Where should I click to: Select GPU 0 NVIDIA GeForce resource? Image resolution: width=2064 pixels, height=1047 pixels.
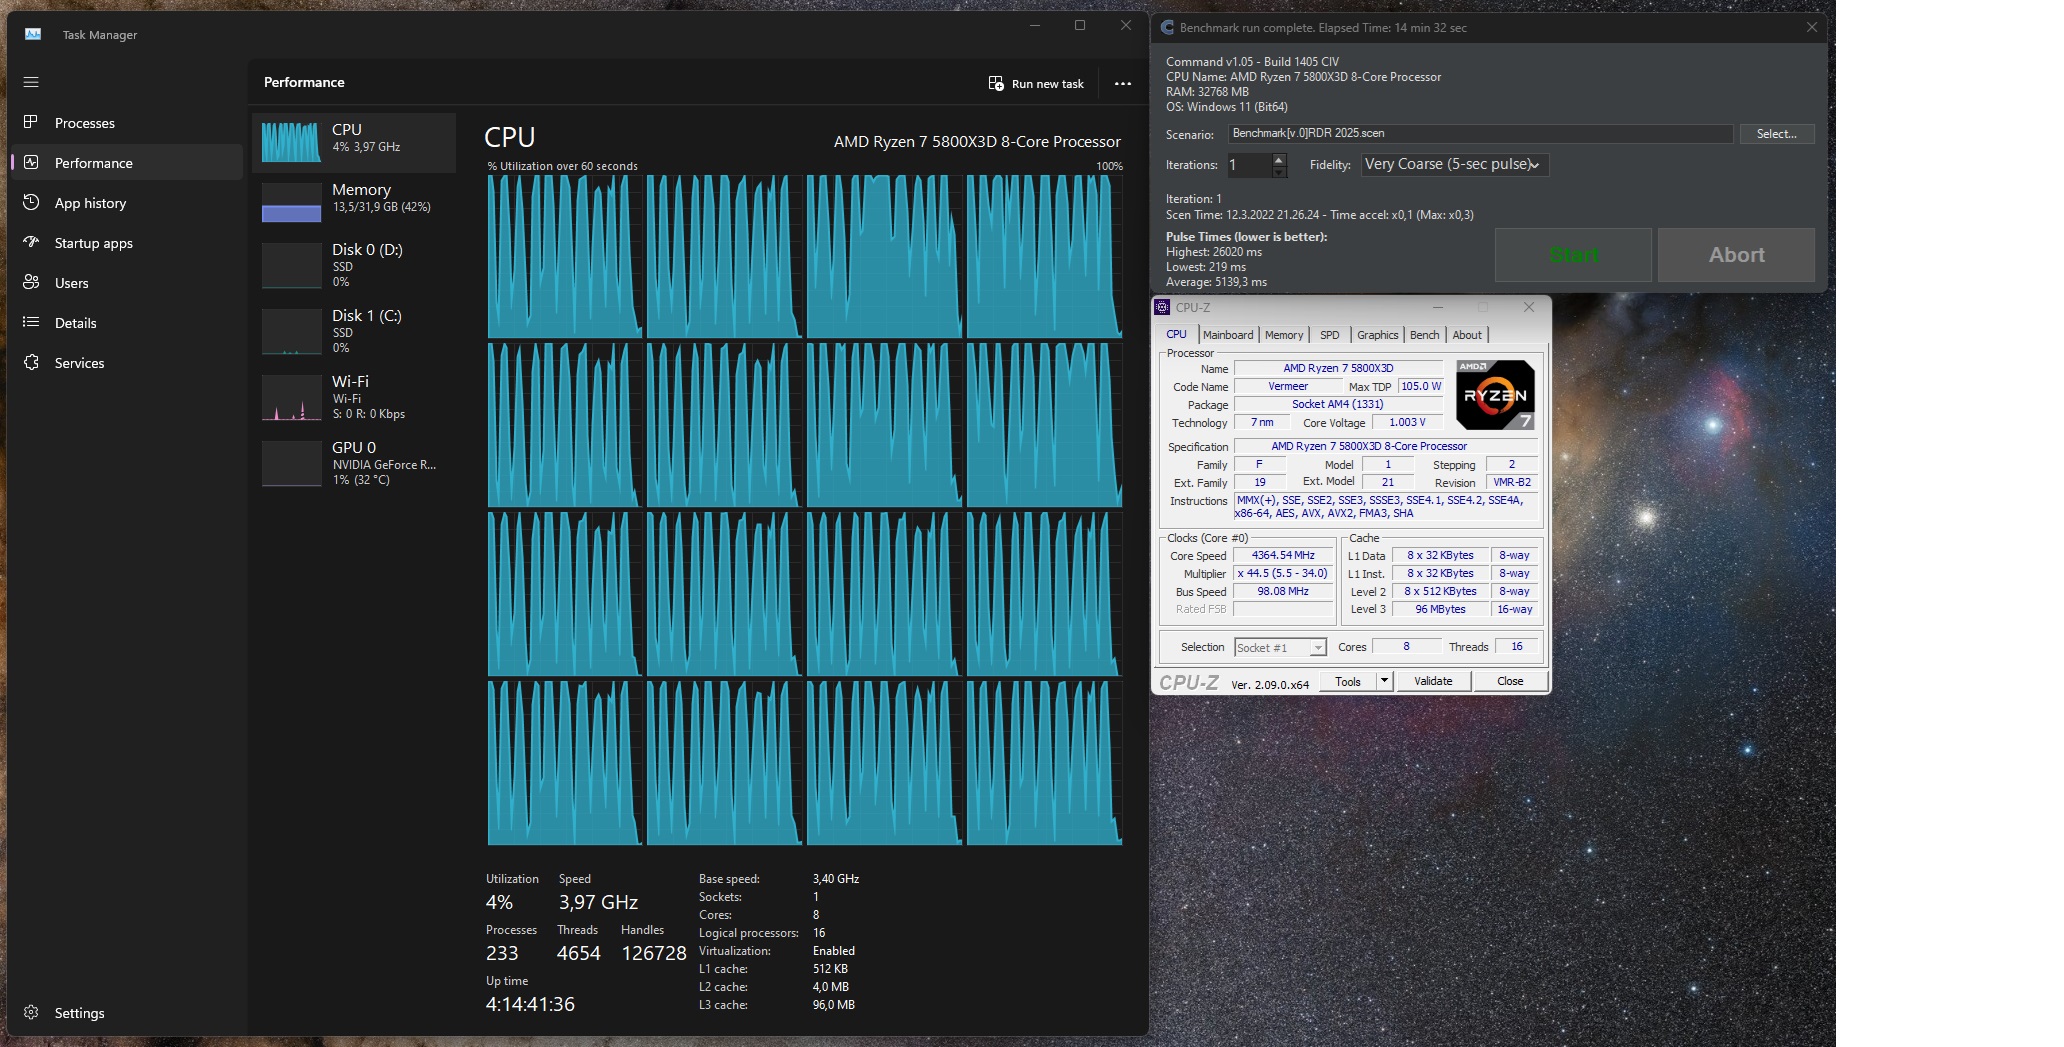354,463
